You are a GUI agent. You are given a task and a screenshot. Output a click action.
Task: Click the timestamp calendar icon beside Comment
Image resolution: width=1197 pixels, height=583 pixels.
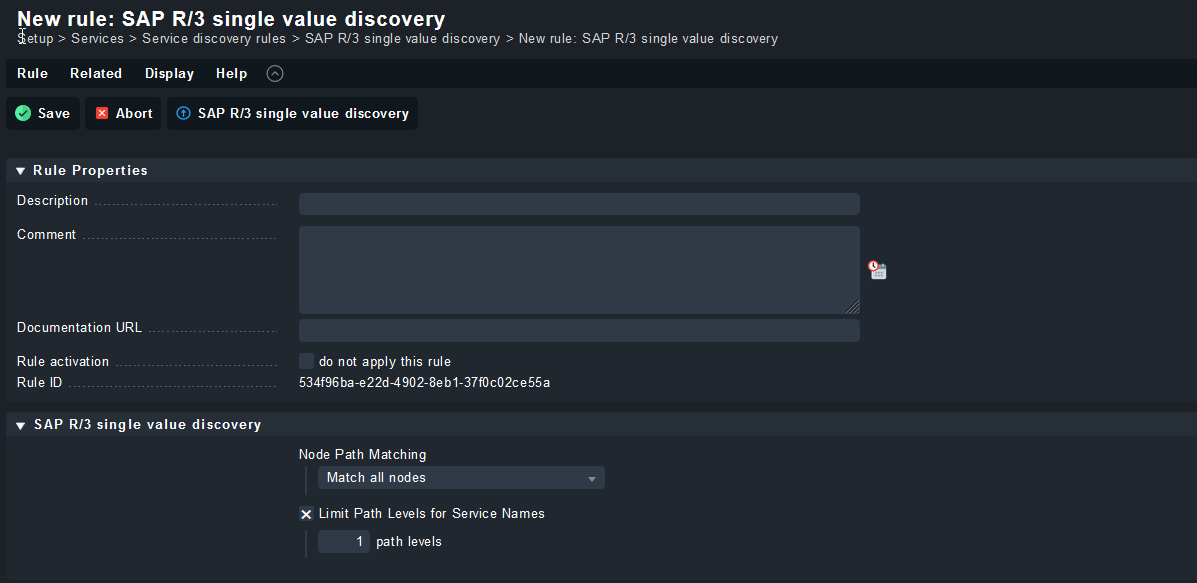tap(877, 270)
